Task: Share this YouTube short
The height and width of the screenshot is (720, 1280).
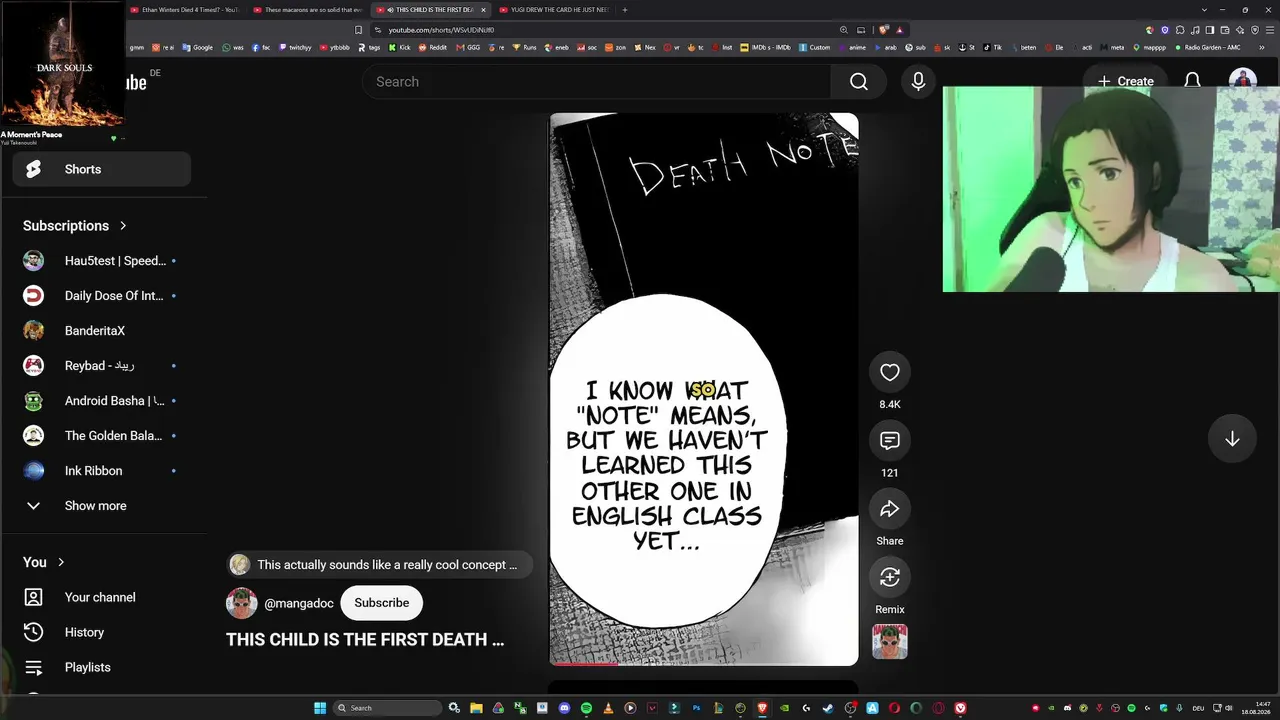Action: [889, 509]
